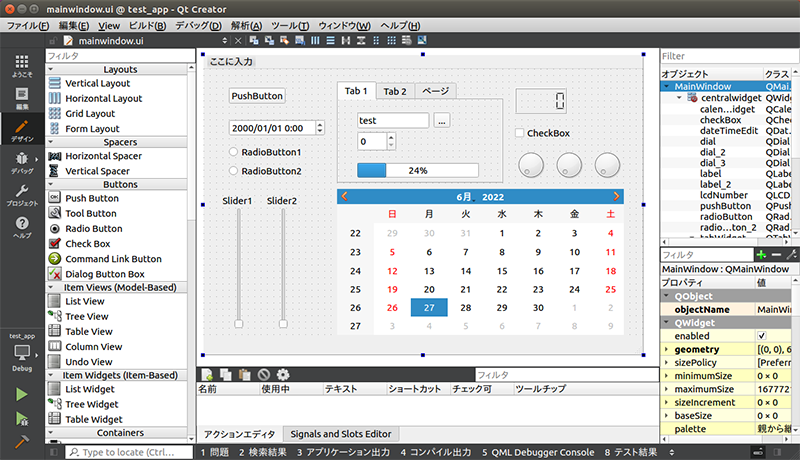Click the Adjust Size toolbar icon

(422, 40)
